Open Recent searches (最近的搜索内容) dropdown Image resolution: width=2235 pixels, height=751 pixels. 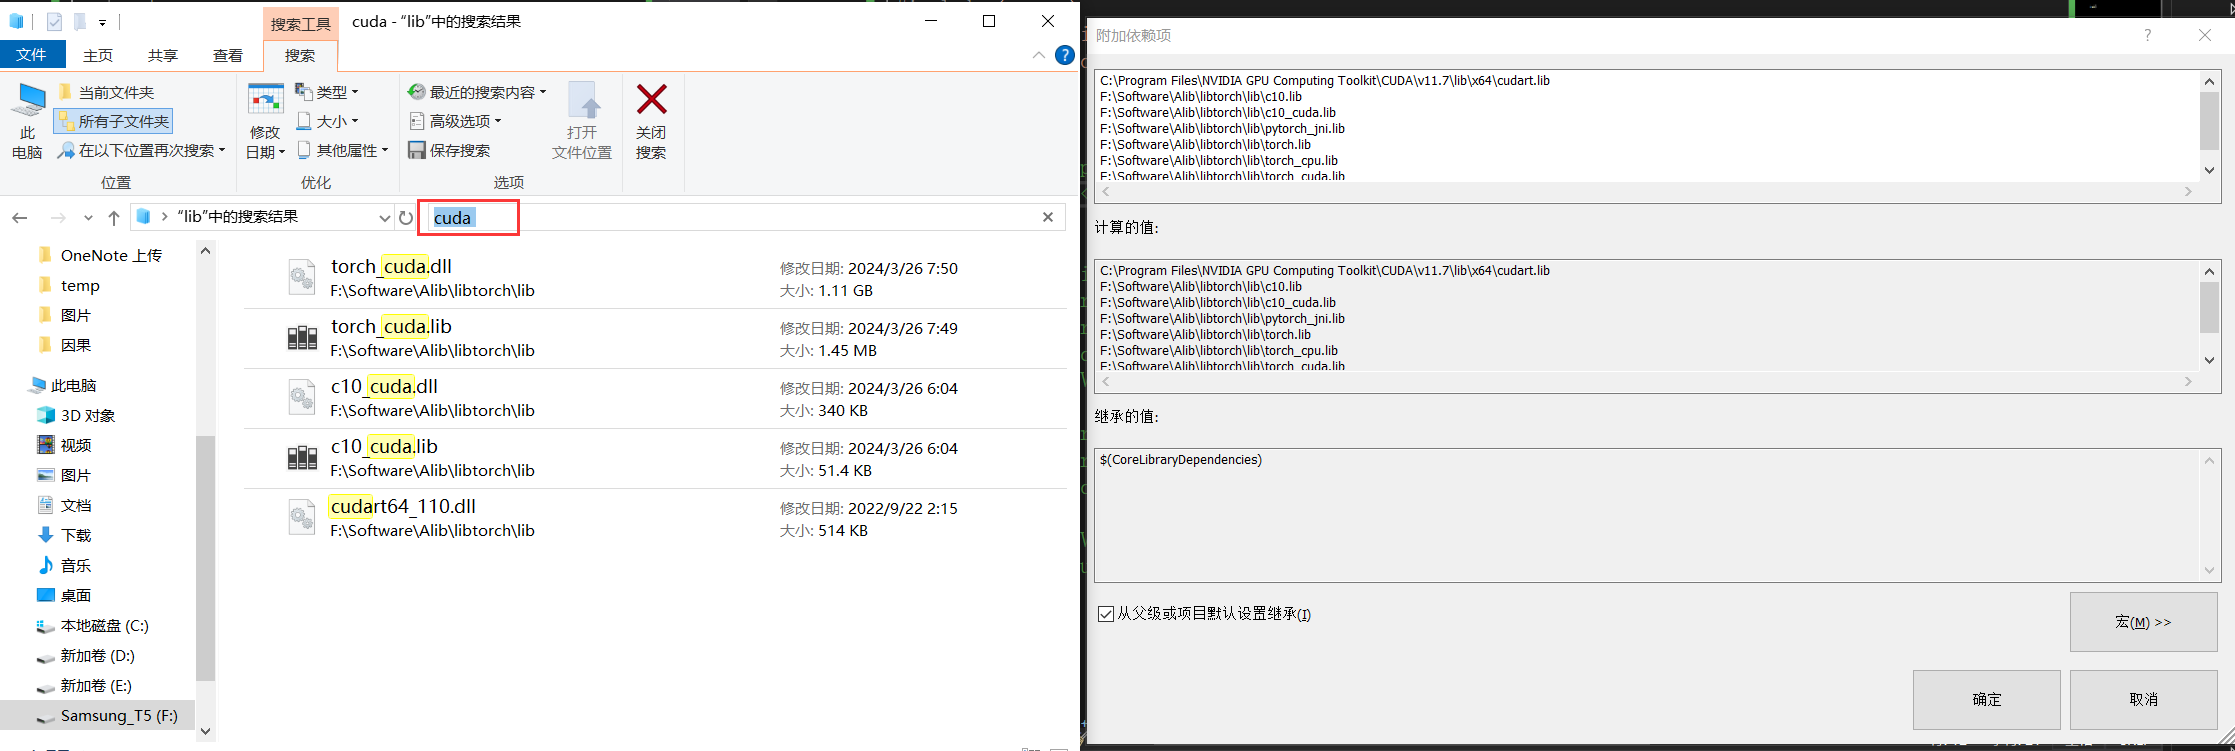[x=477, y=92]
